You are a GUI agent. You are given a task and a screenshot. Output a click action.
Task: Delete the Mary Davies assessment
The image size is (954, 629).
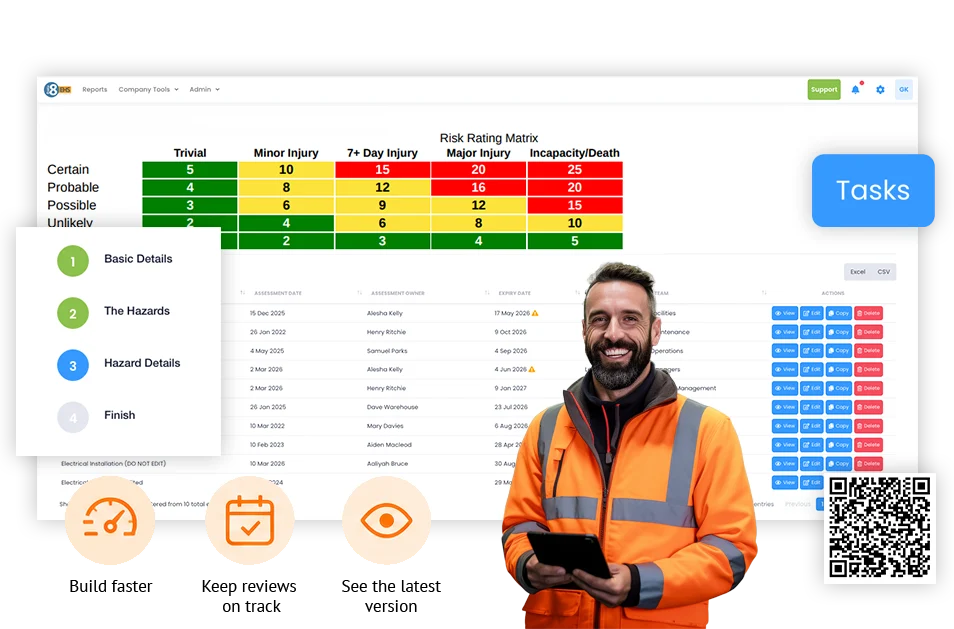click(868, 426)
